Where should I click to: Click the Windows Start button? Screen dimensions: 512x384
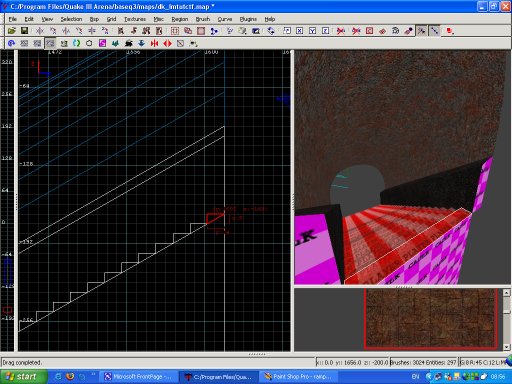pos(23,377)
